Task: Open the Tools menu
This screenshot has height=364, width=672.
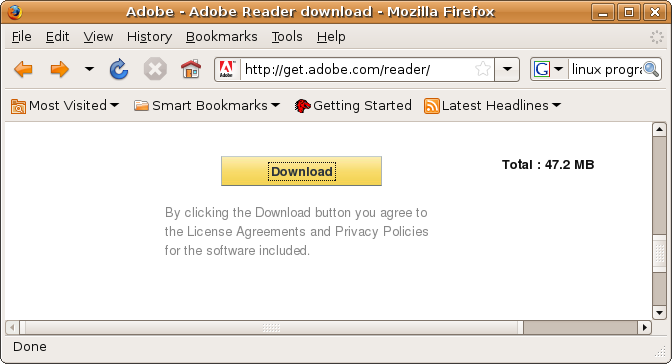Action: (x=287, y=37)
